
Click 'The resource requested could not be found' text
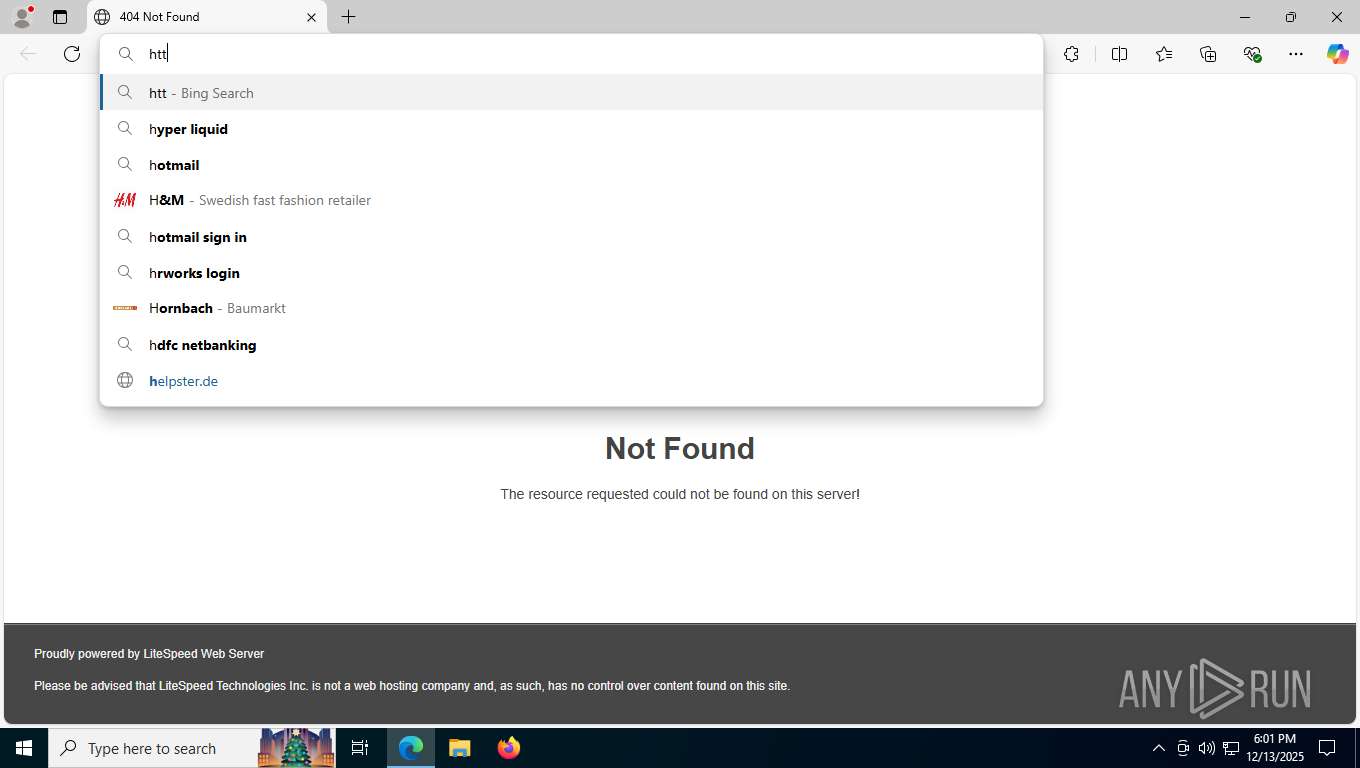click(680, 494)
